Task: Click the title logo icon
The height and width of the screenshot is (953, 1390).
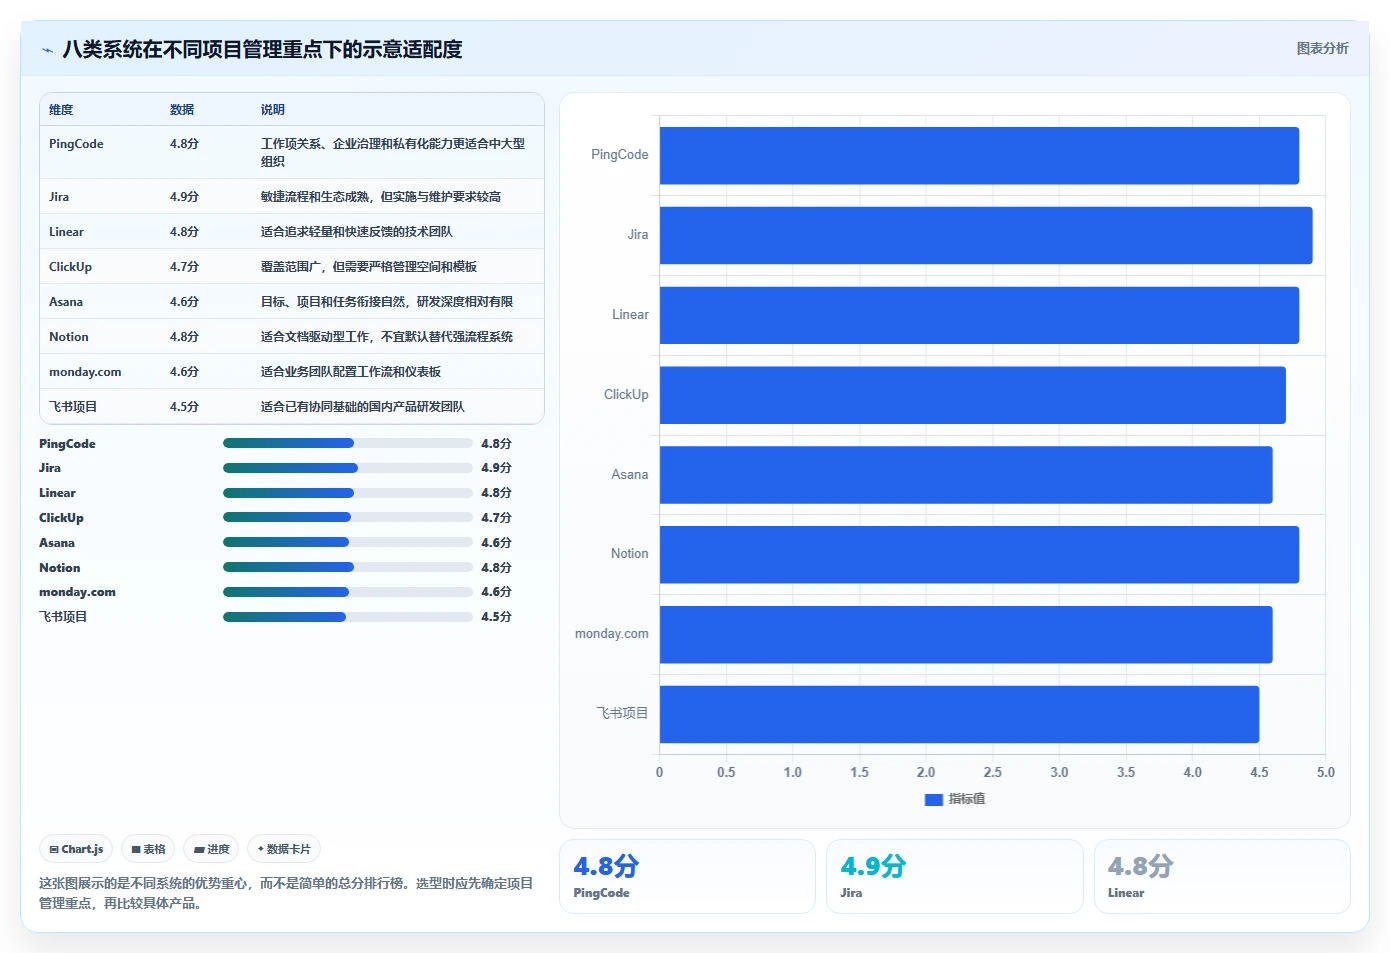Action: 47,50
